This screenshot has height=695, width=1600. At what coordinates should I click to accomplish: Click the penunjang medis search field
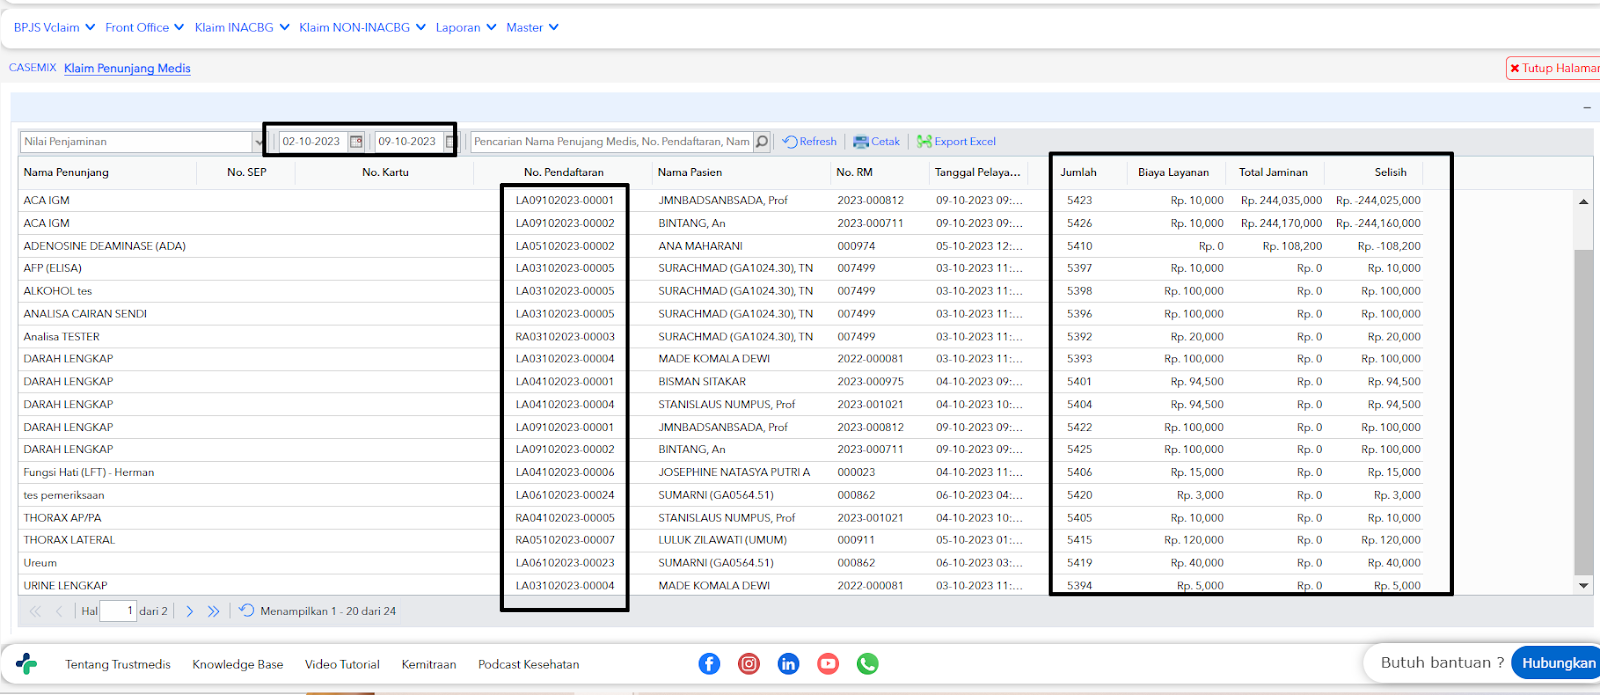611,142
